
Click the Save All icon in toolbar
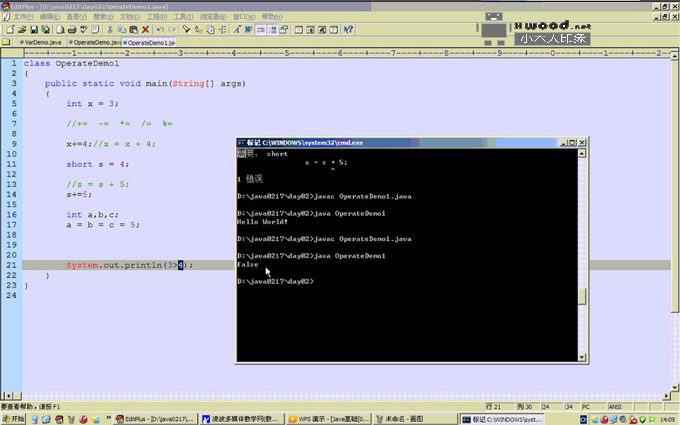45,29
